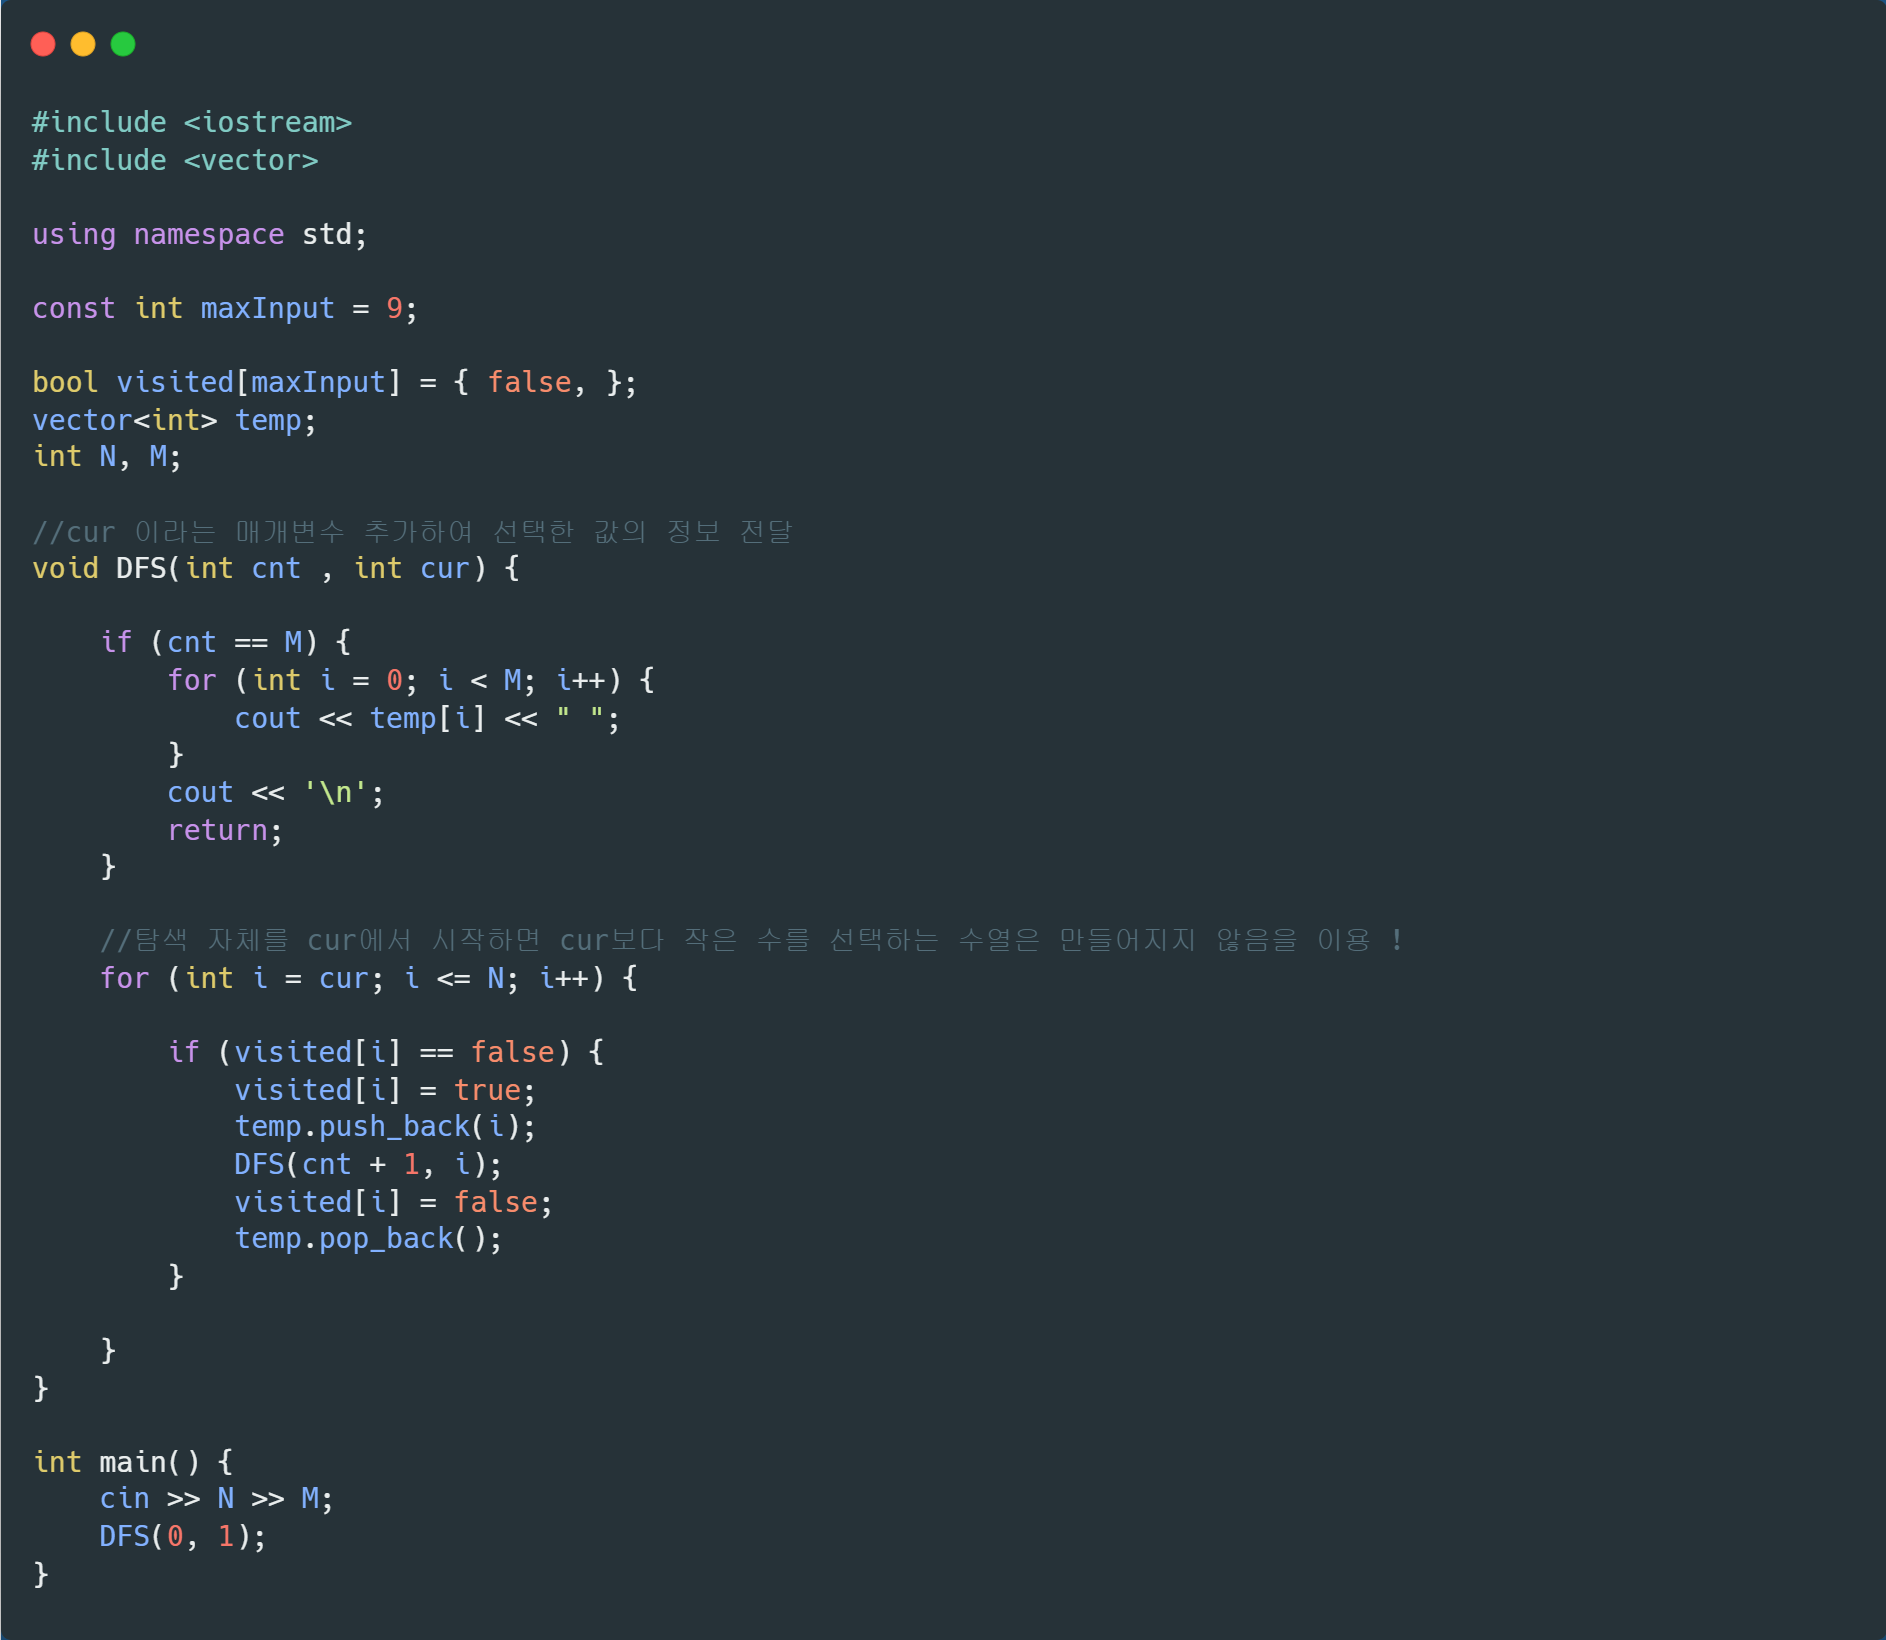Viewport: 1886px width, 1640px height.
Task: Click the 'temp.push_back(i);' line
Action: tap(385, 1127)
